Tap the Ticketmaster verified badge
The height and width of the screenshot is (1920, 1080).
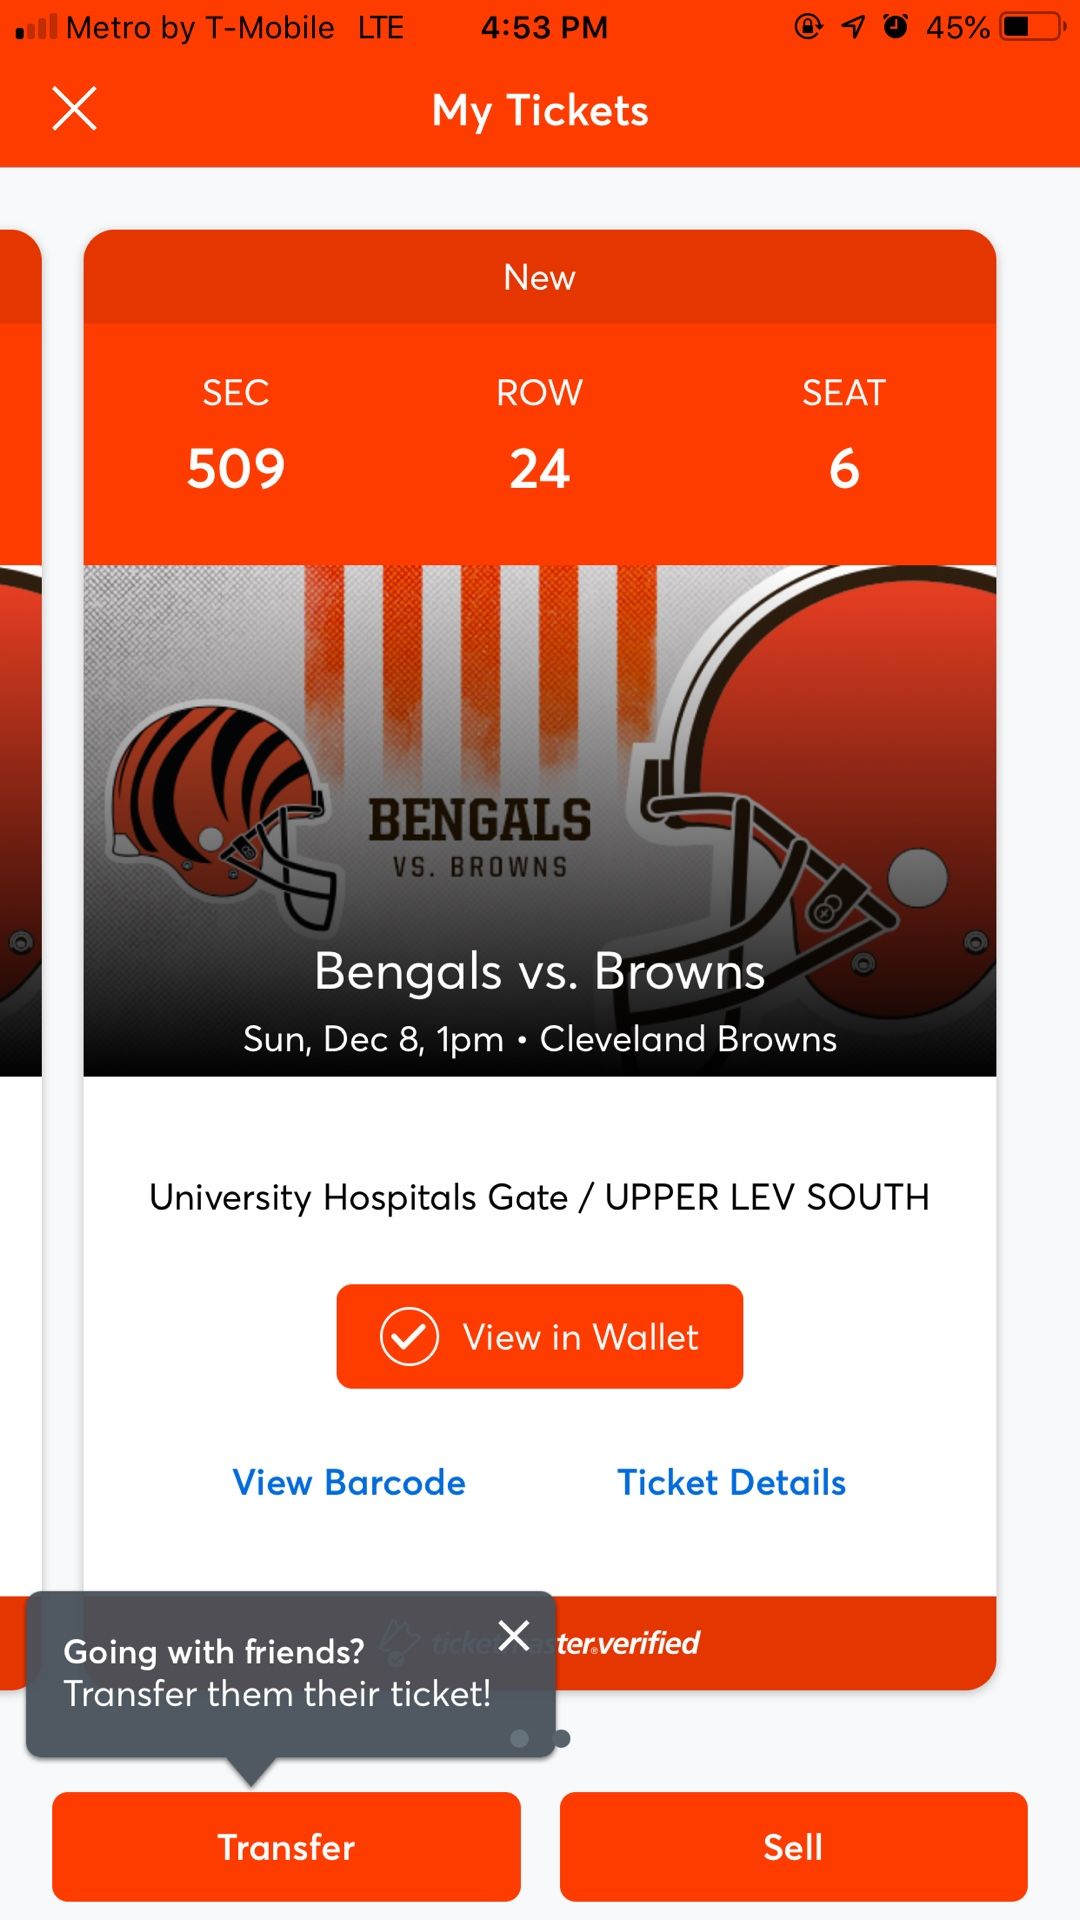(628, 1643)
